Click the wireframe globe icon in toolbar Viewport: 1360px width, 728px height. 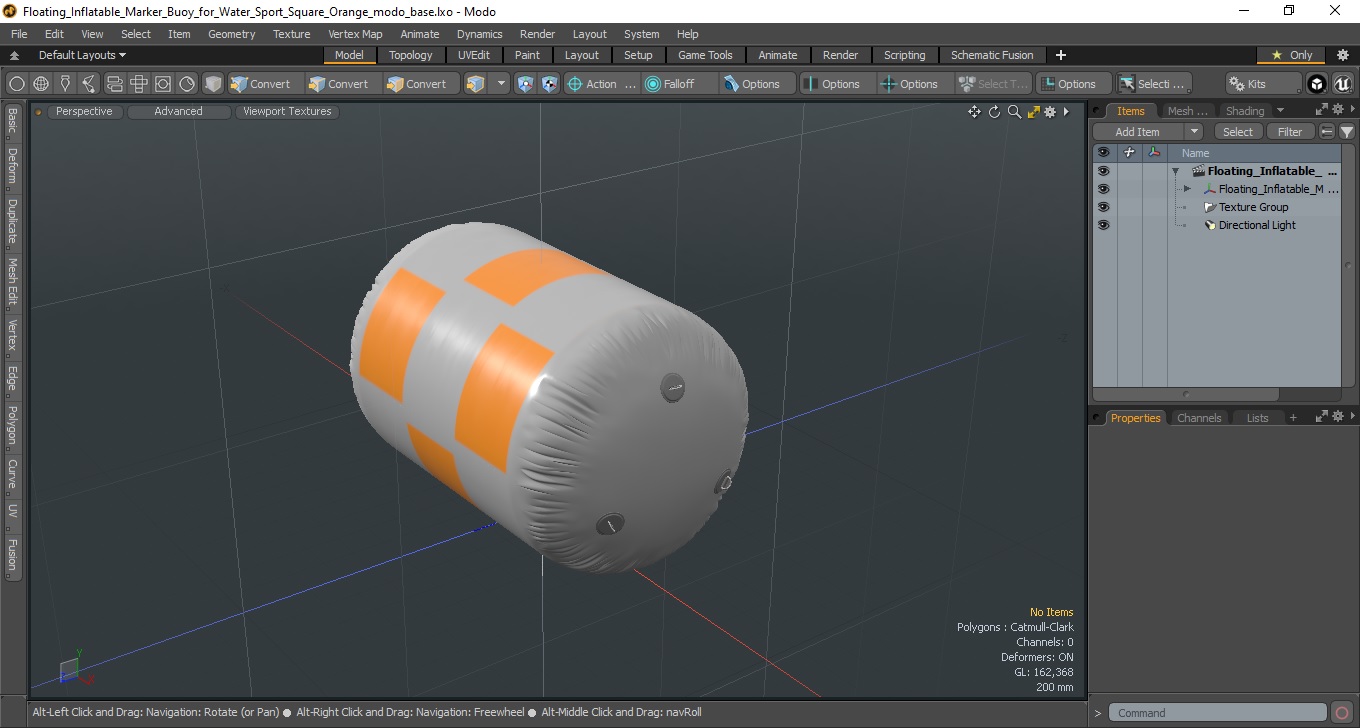[41, 84]
